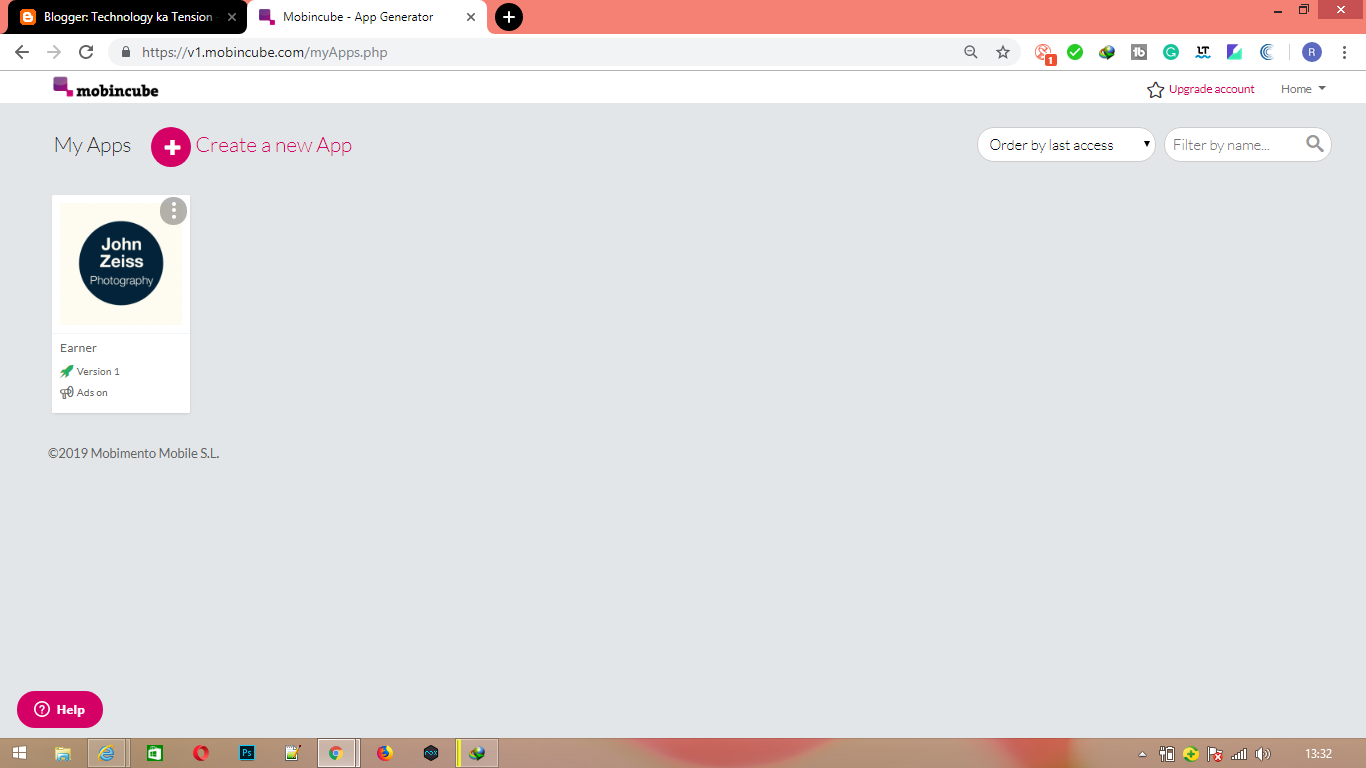Open the Chrome profile avatar R
Image resolution: width=1366 pixels, height=768 pixels.
point(1312,53)
